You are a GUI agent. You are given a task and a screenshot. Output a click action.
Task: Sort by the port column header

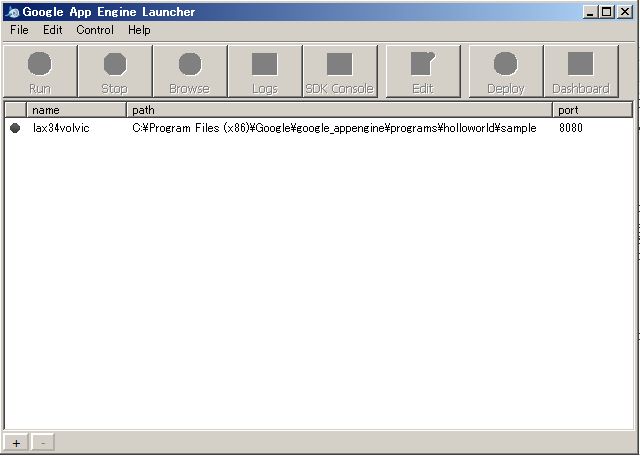click(x=593, y=110)
